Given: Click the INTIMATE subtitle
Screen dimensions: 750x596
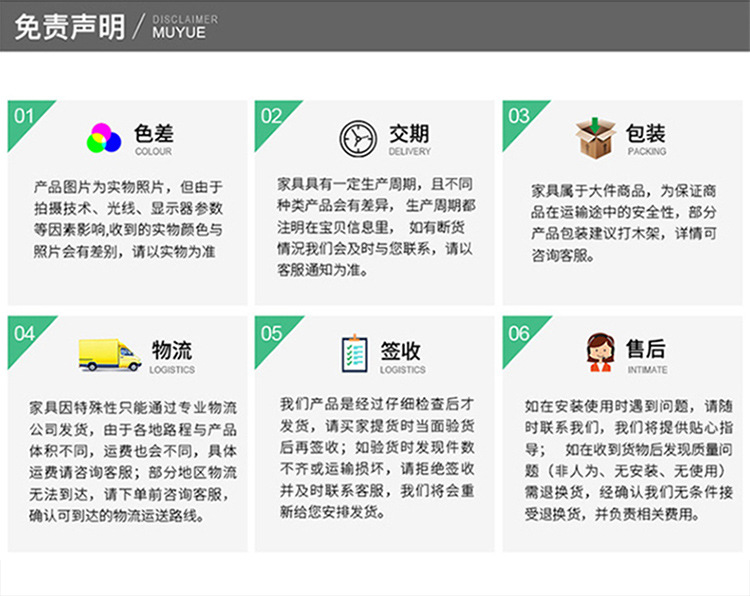Looking at the screenshot, I should [x=647, y=369].
